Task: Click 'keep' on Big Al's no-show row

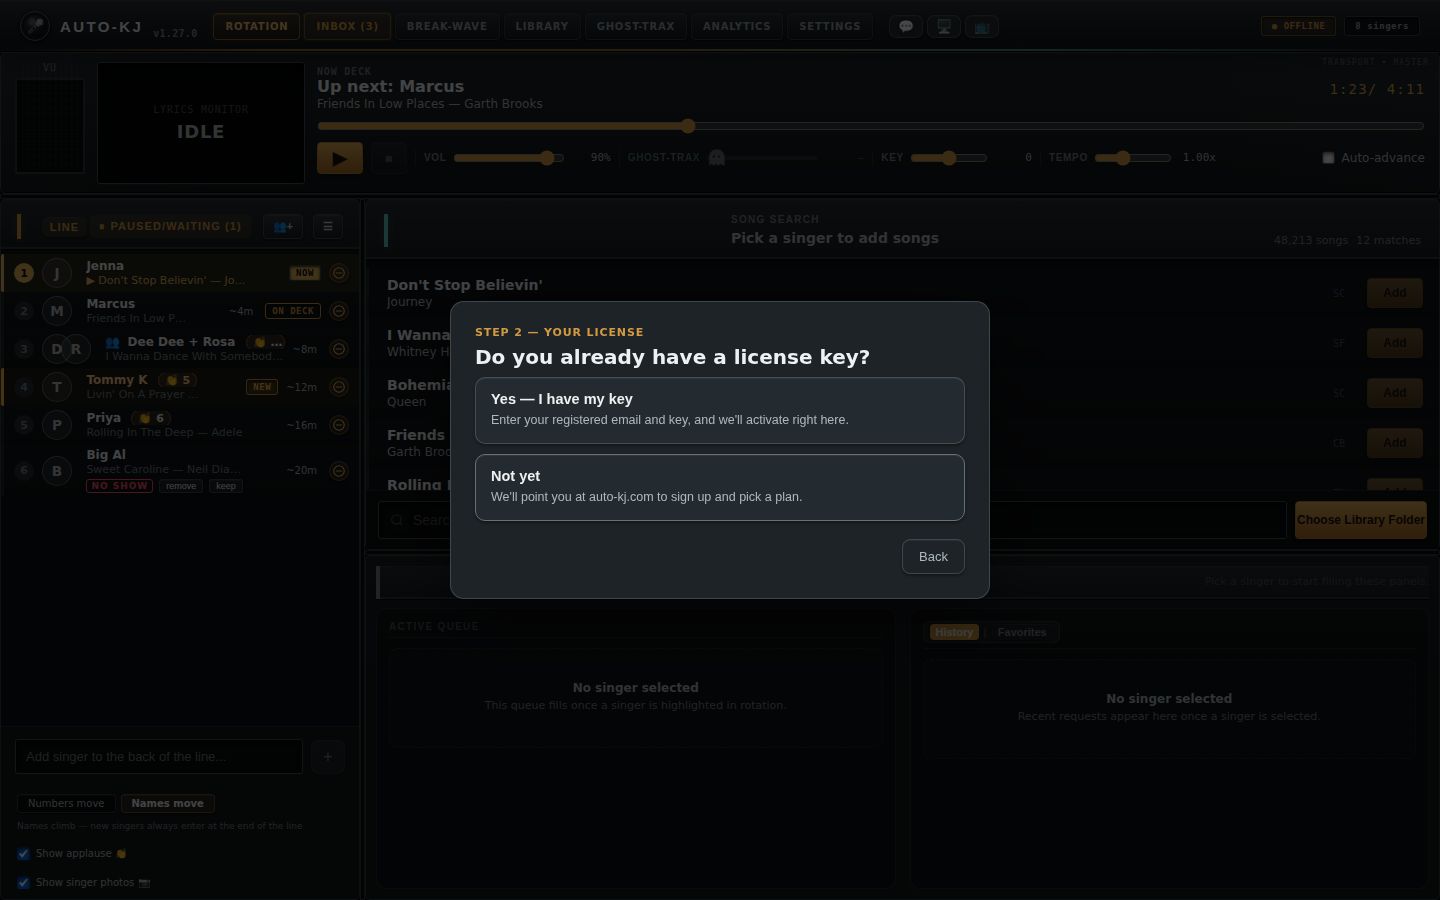Action: (226, 487)
